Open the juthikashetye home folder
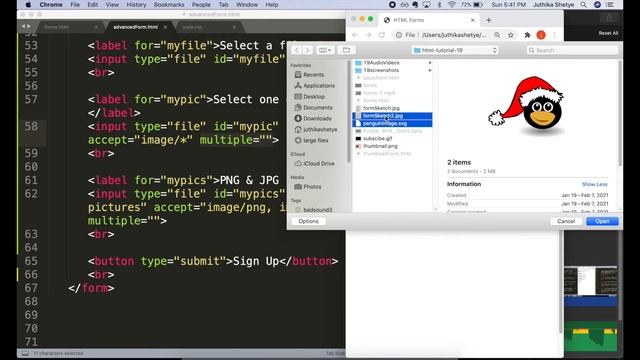This screenshot has height=360, width=640. [x=320, y=129]
